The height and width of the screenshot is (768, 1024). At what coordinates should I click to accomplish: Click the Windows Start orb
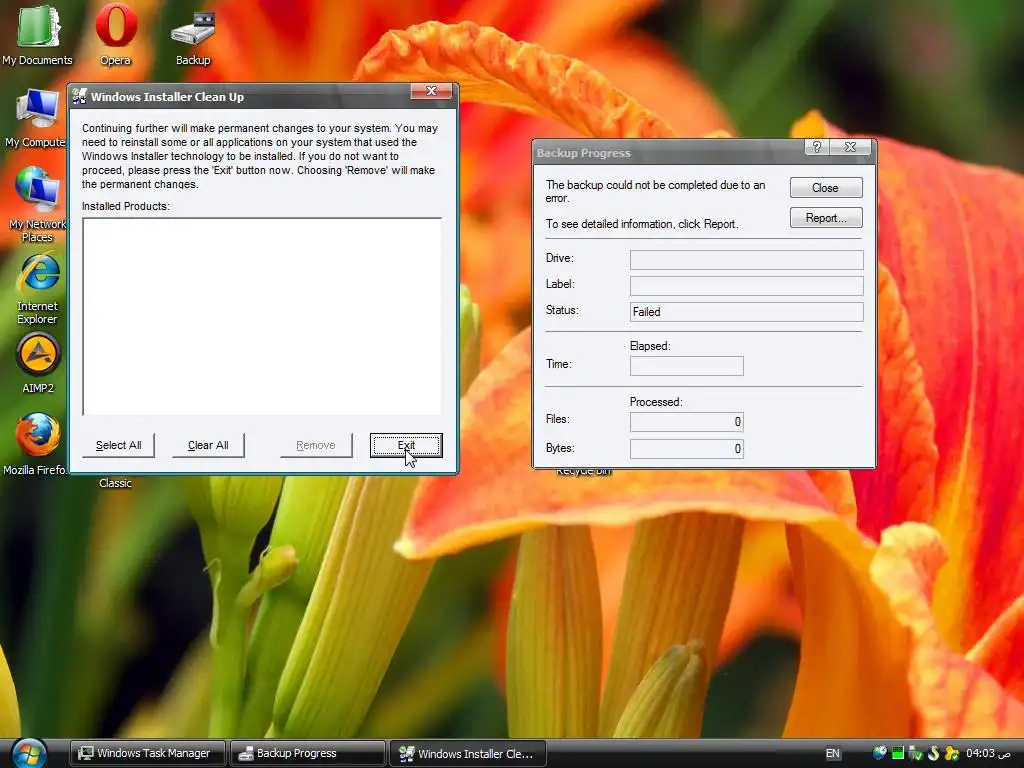pyautogui.click(x=29, y=754)
